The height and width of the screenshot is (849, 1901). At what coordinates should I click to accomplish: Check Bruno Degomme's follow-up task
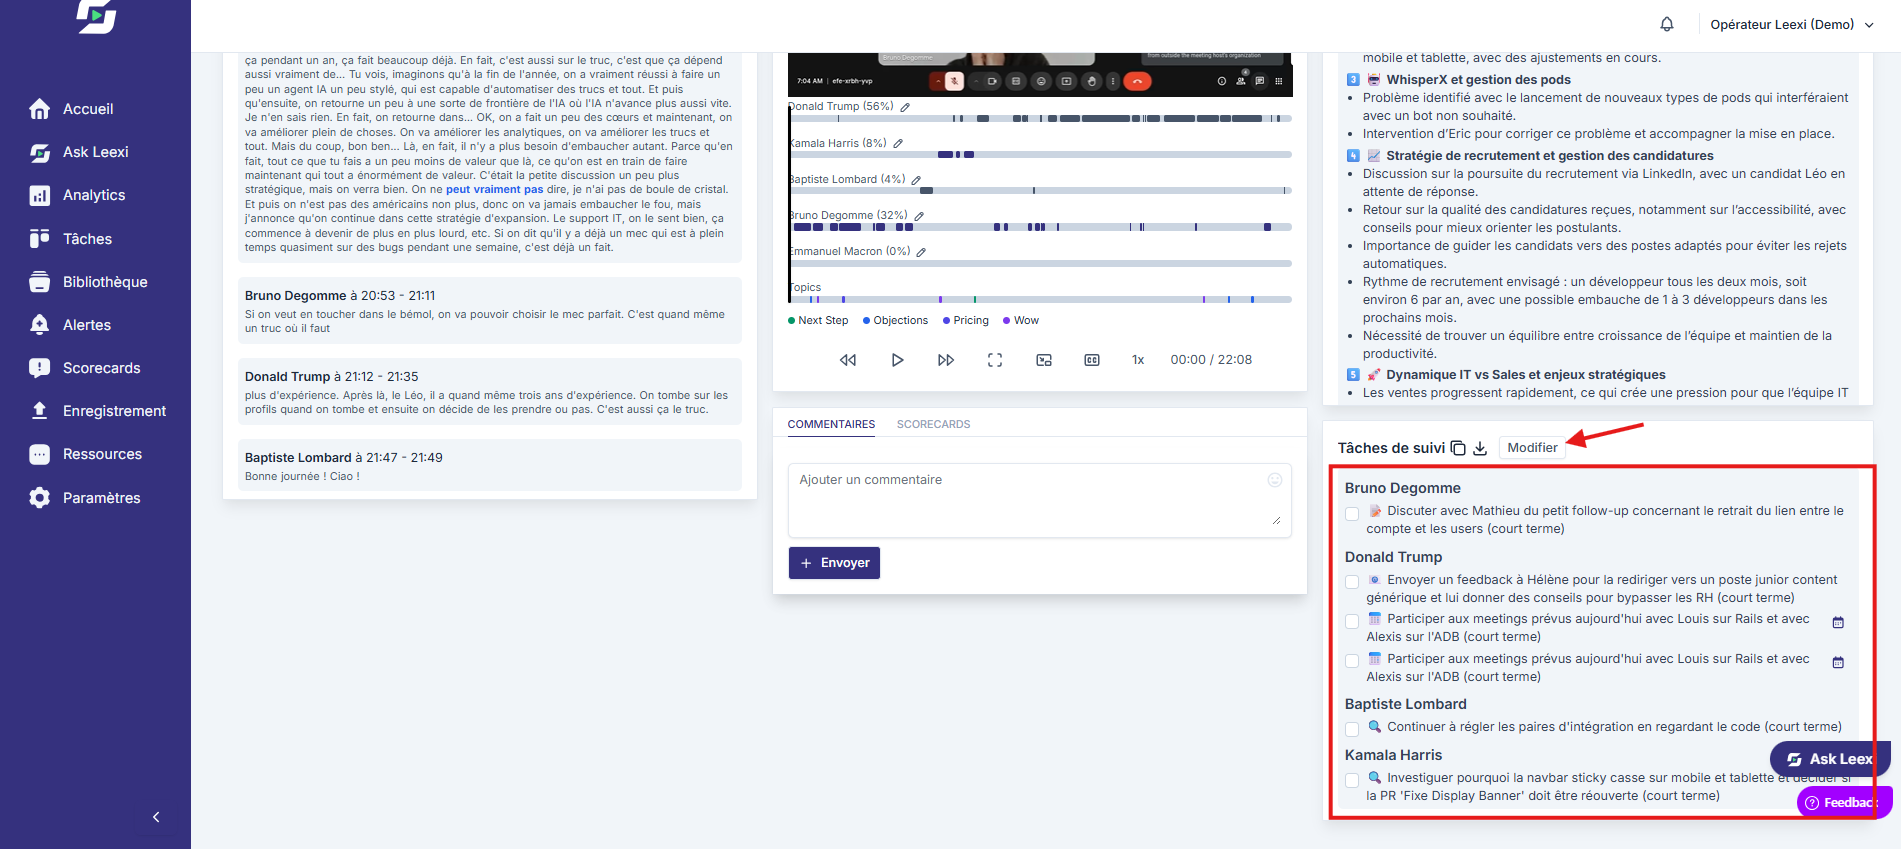tap(1352, 514)
